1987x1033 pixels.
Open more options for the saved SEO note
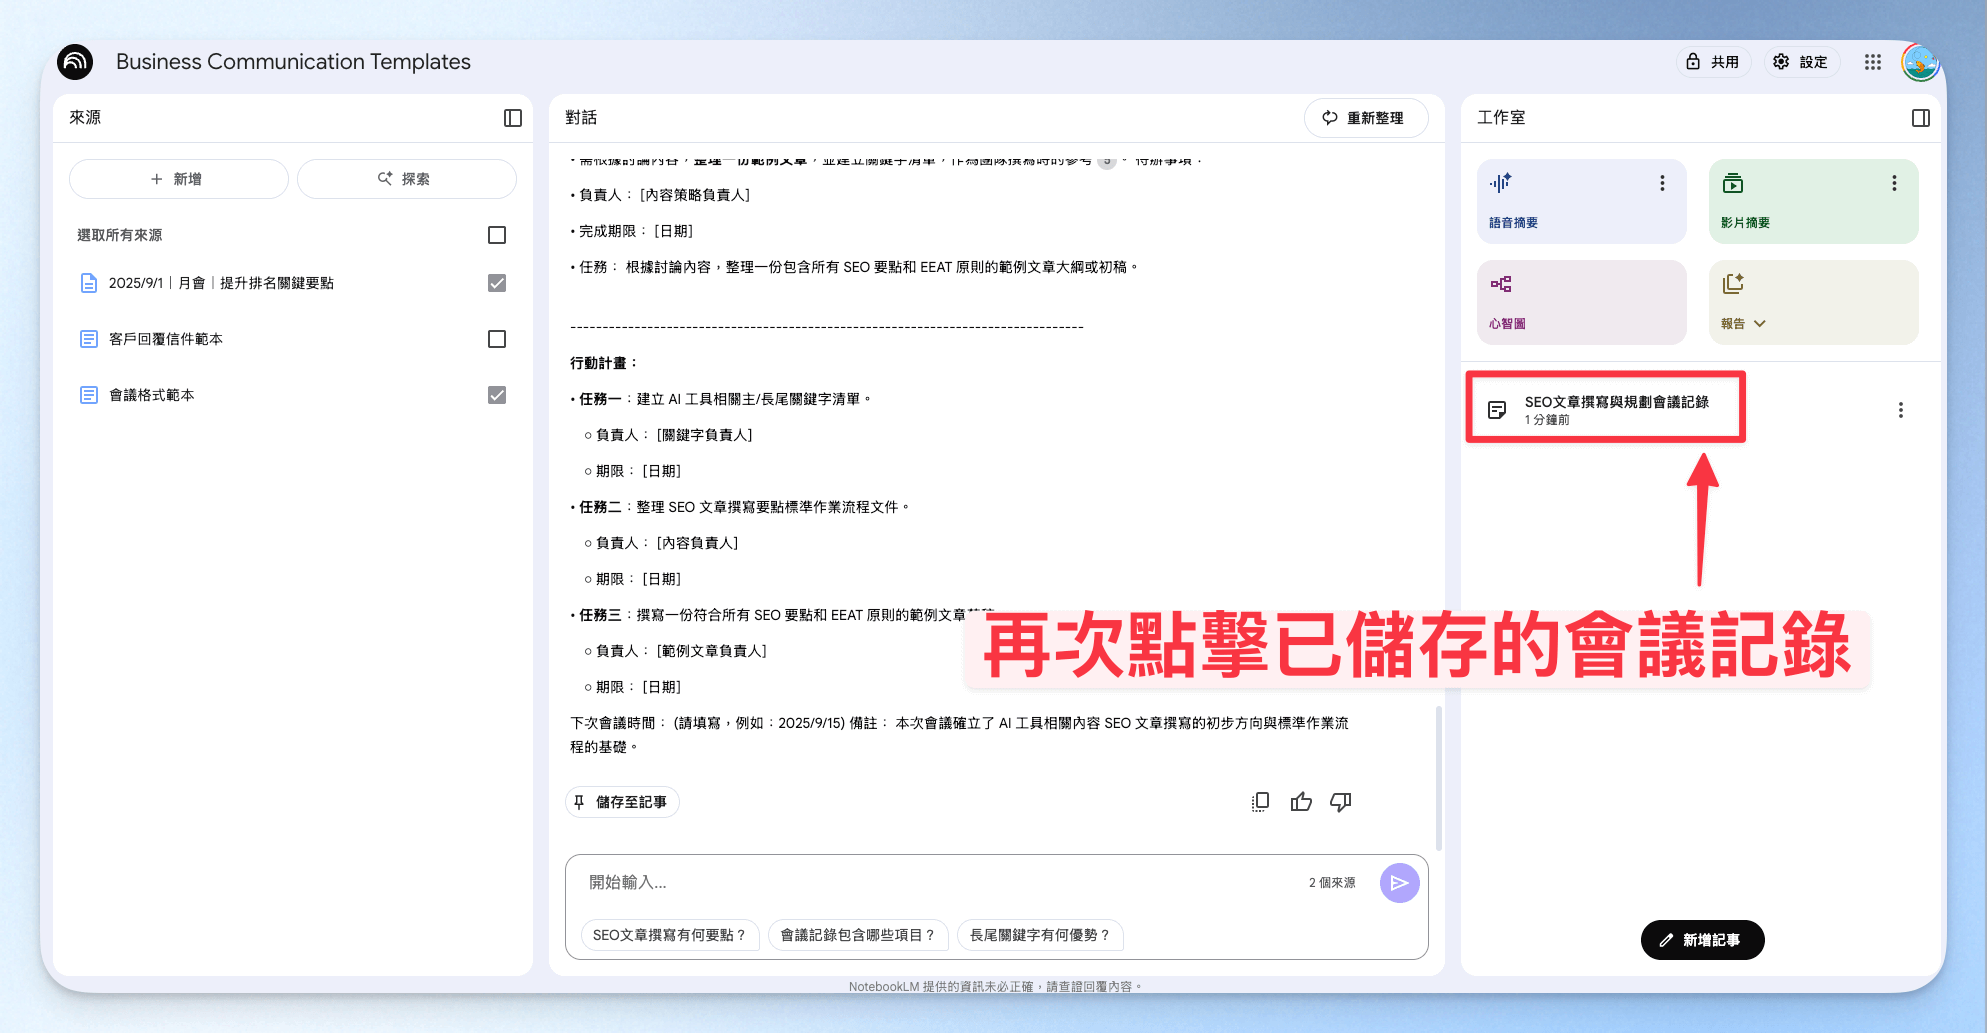pos(1900,410)
